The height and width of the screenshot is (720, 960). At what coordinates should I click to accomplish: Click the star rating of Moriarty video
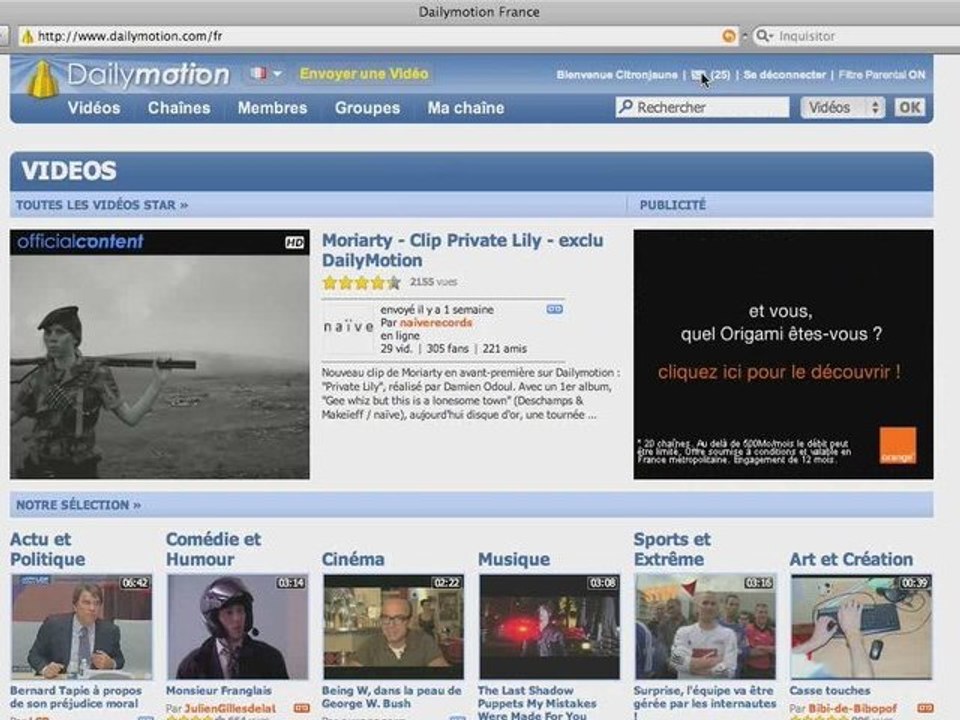point(361,282)
